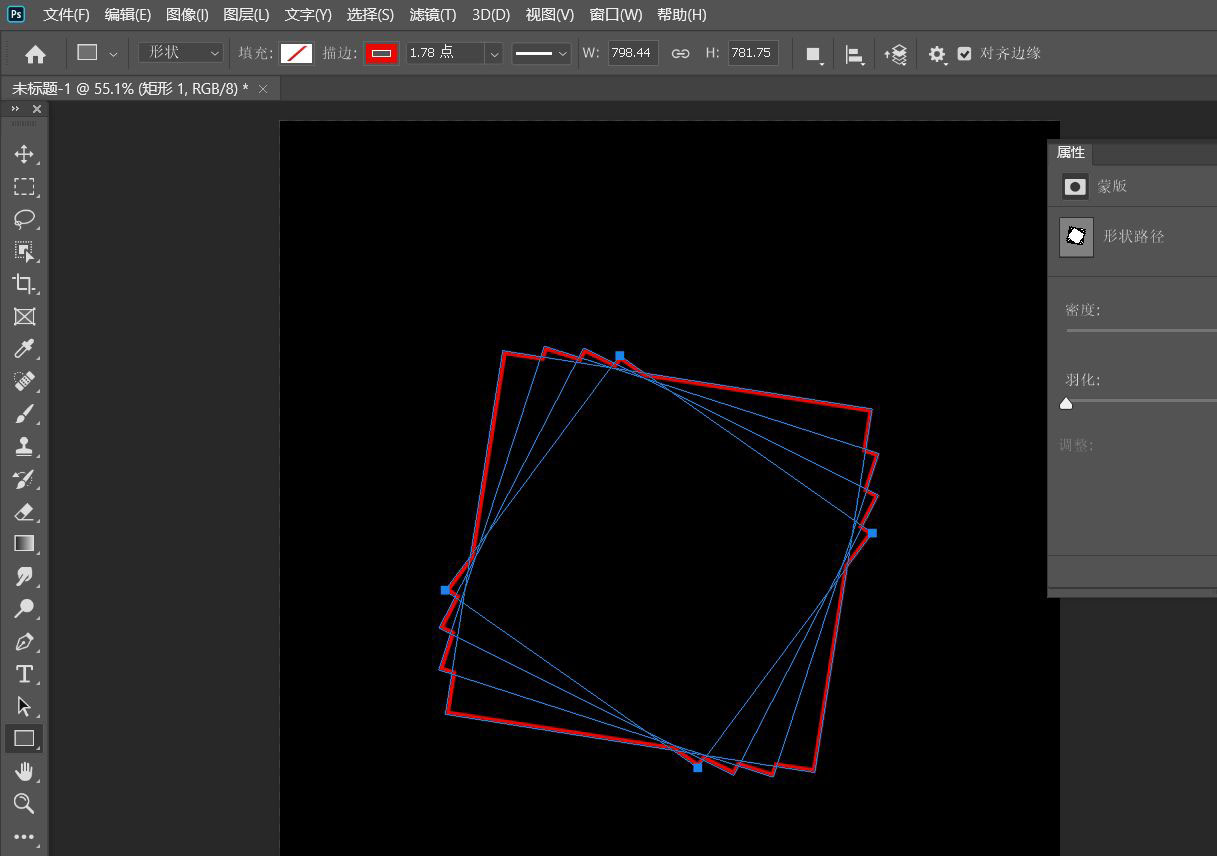Click the red stroke color swatch
Screen dimensions: 1217x856
point(381,53)
